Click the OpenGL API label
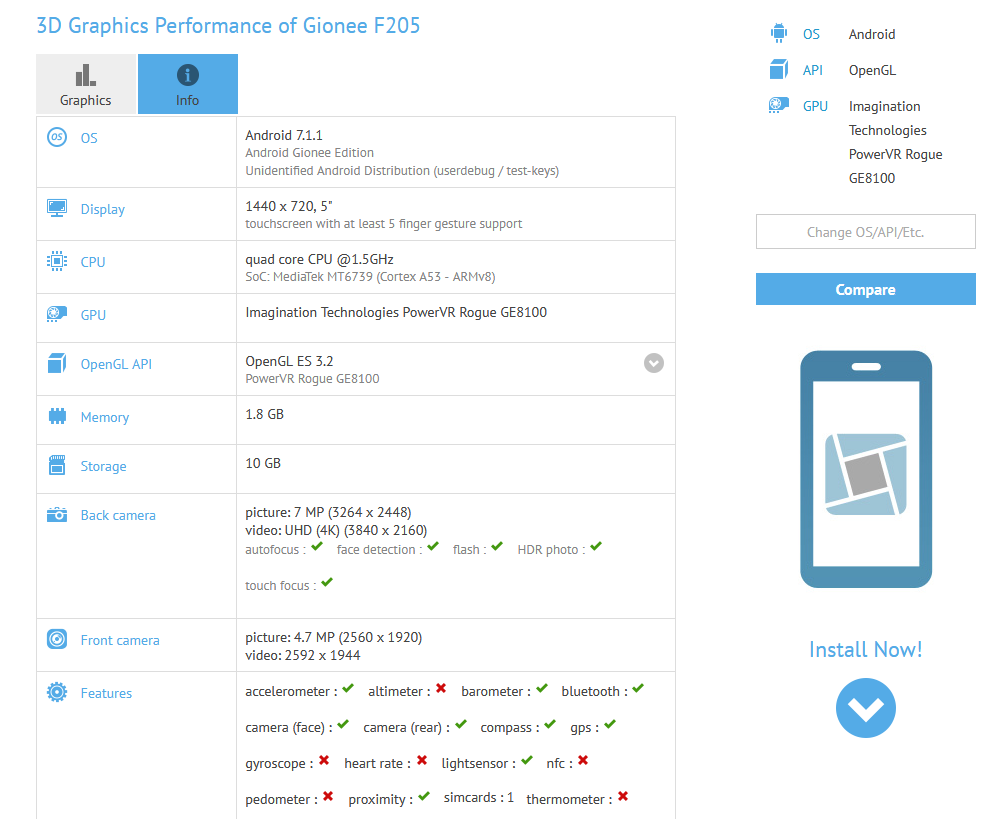The image size is (988, 819). 116,364
